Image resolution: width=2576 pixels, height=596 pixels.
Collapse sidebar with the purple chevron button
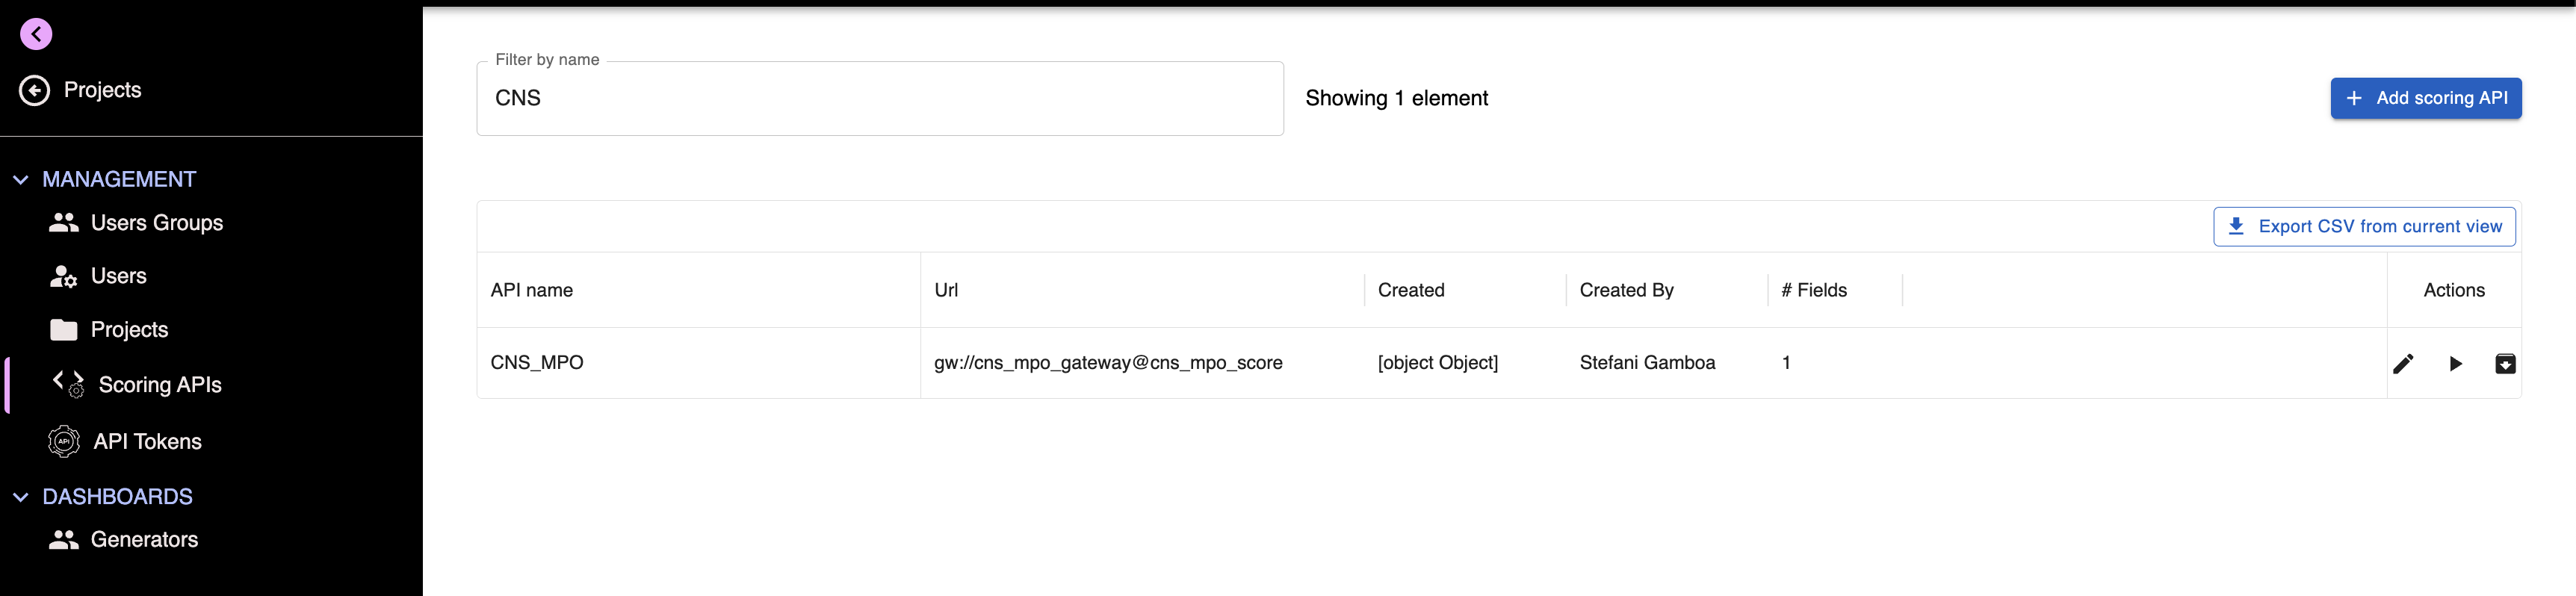point(36,34)
